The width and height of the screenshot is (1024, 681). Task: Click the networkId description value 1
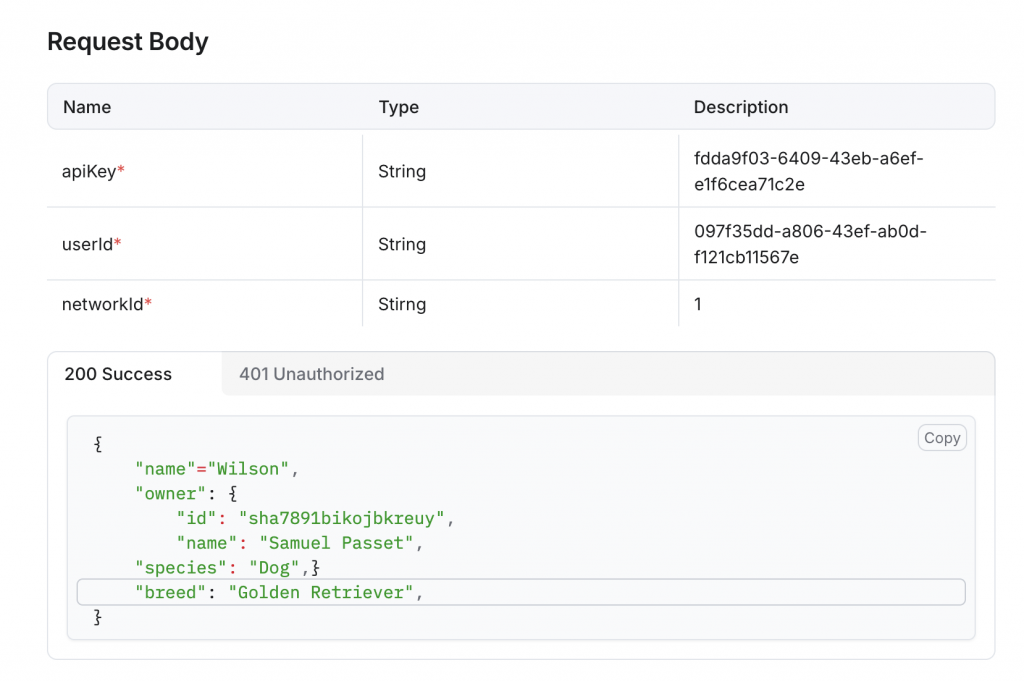pos(697,304)
